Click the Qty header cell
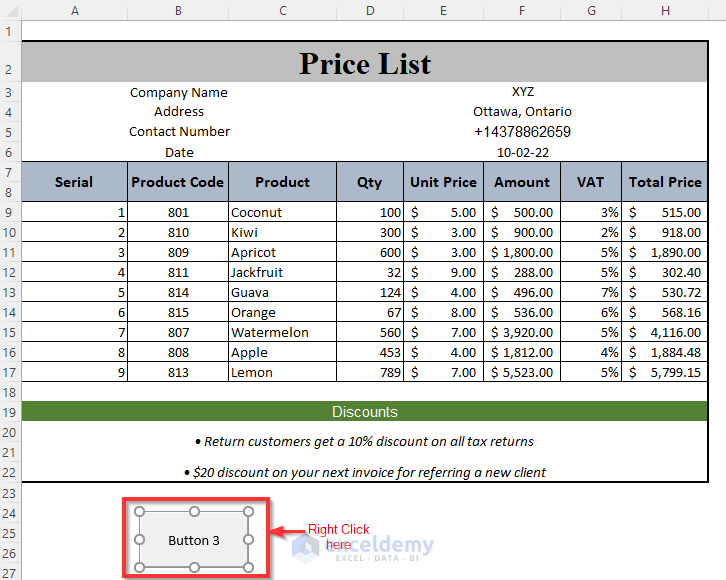The width and height of the screenshot is (726, 580). tap(370, 181)
